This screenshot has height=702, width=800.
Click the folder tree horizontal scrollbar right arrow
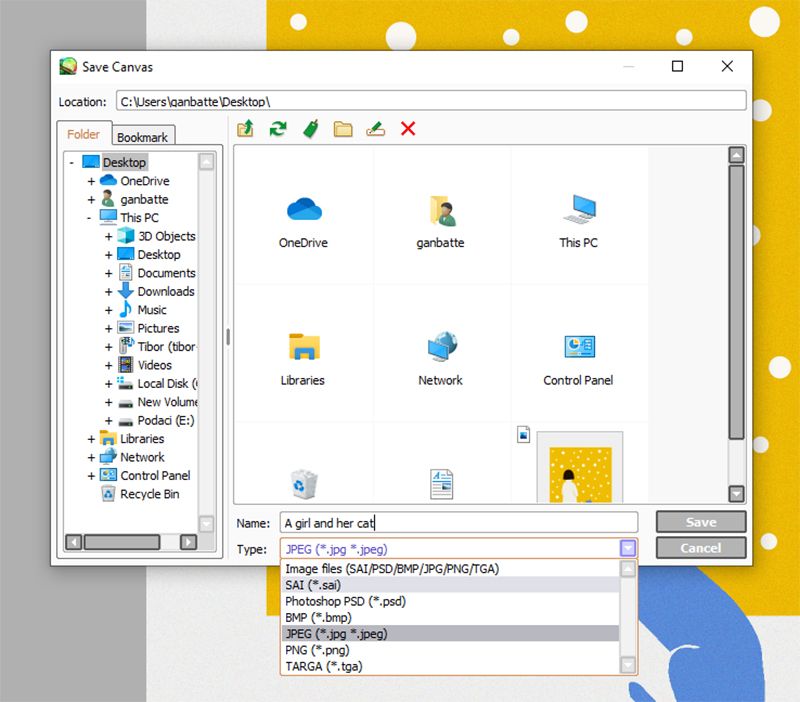pos(188,542)
